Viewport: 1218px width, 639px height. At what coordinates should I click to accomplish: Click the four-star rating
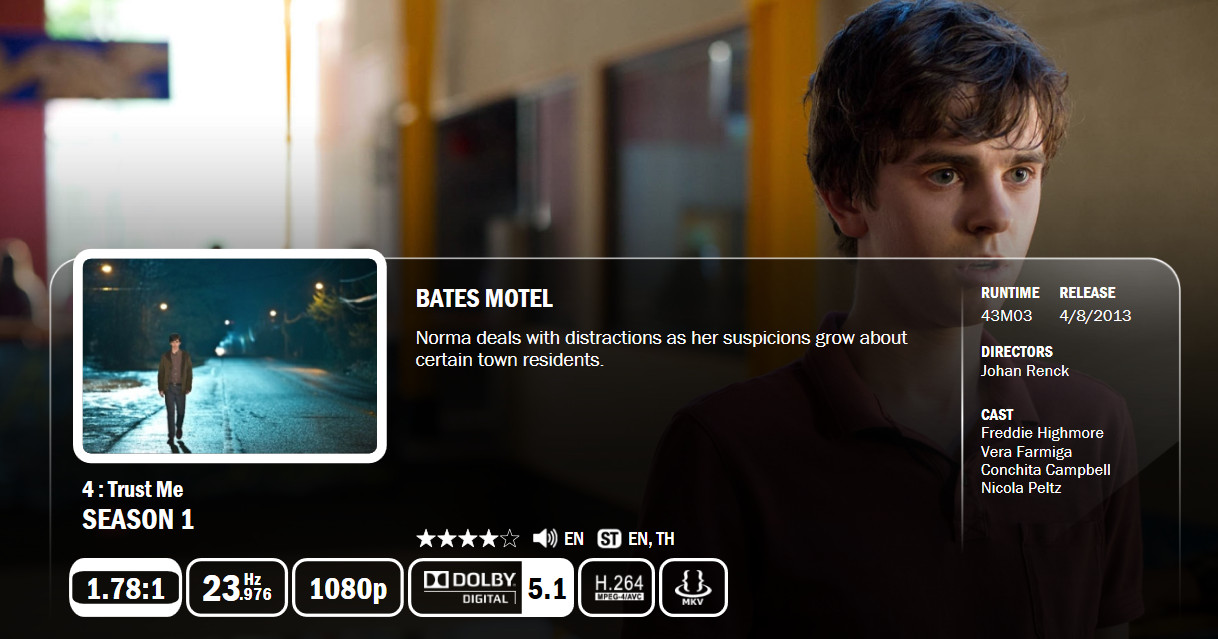[x=468, y=539]
